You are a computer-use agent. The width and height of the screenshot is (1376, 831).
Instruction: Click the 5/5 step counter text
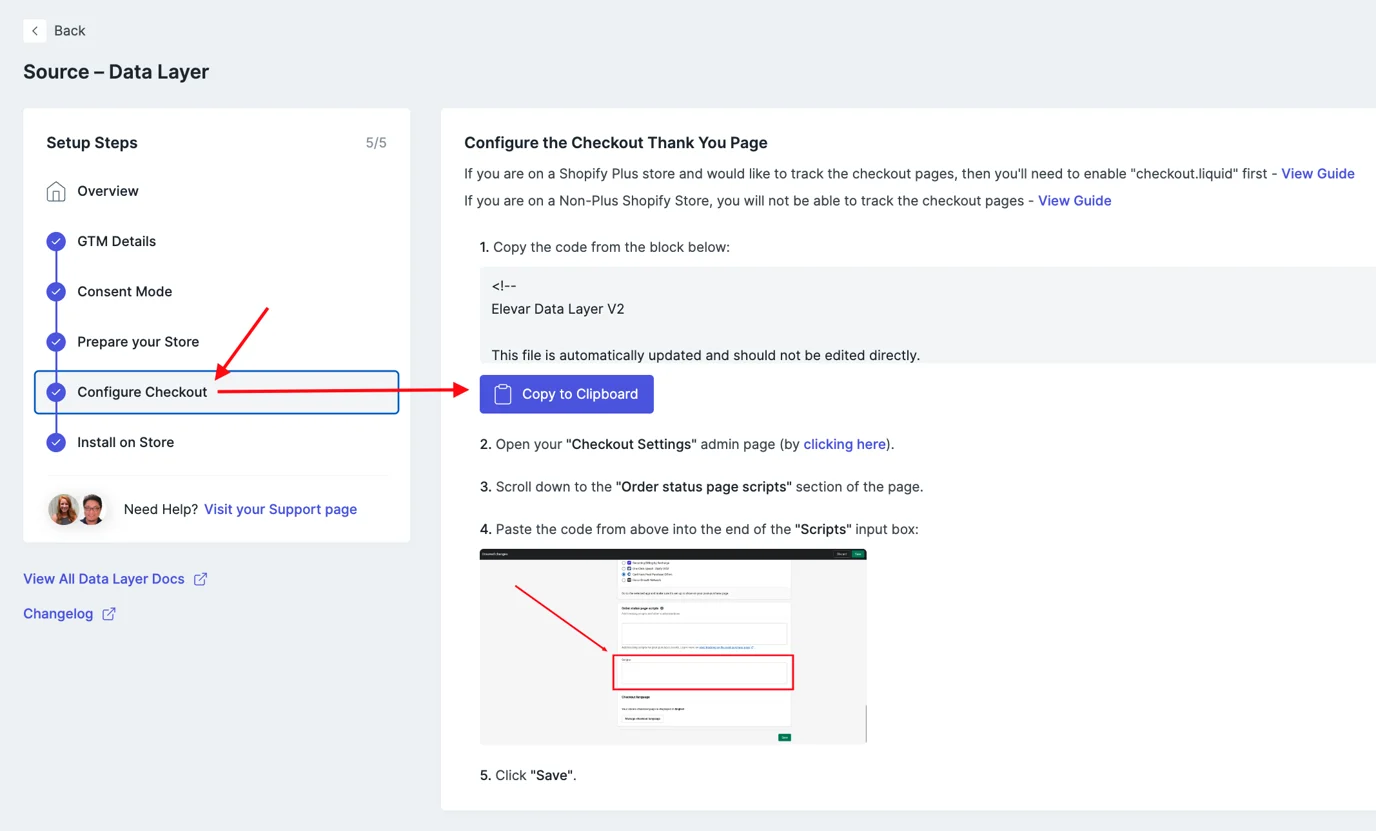tap(376, 143)
